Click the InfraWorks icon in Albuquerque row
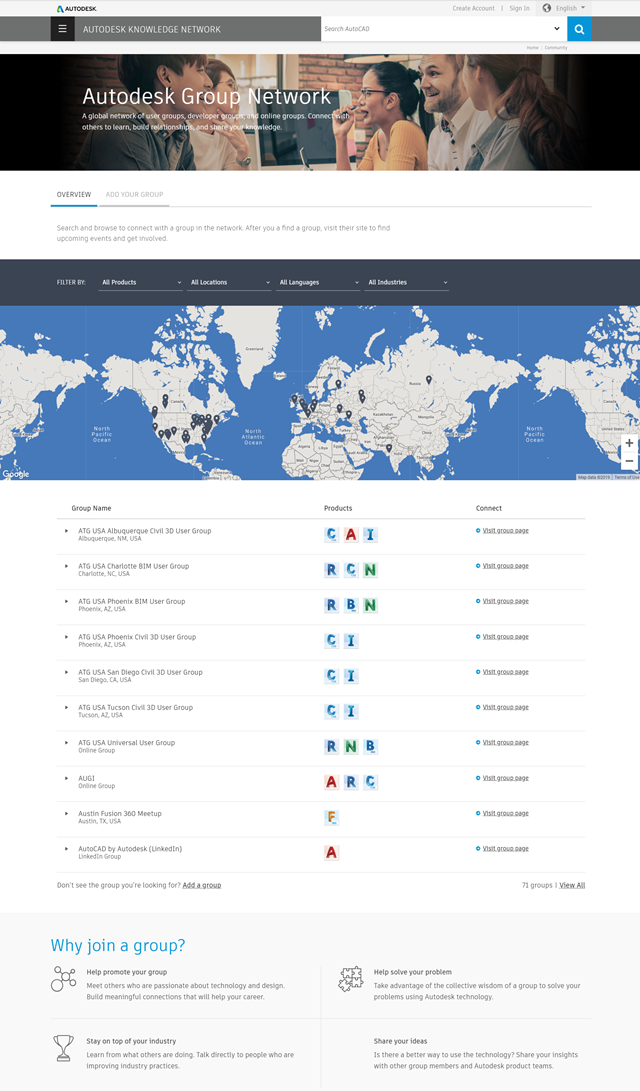The image size is (640, 1091). (370, 534)
